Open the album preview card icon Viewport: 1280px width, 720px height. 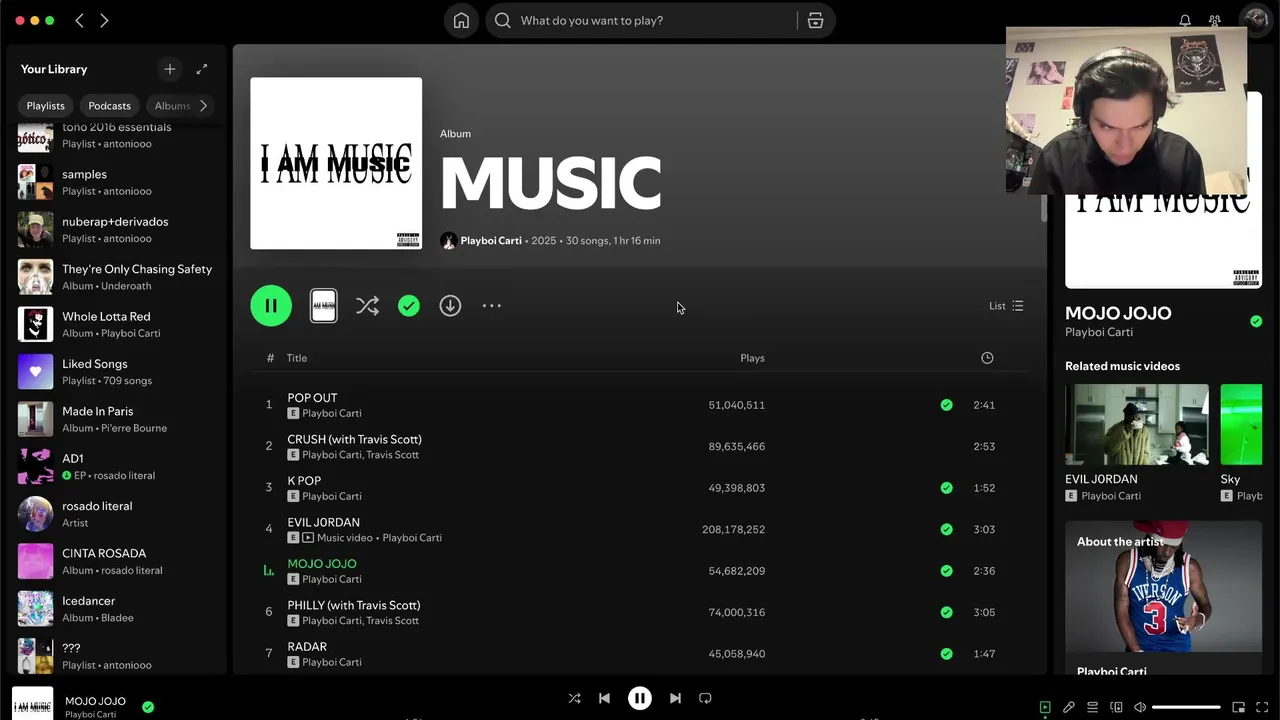323,306
